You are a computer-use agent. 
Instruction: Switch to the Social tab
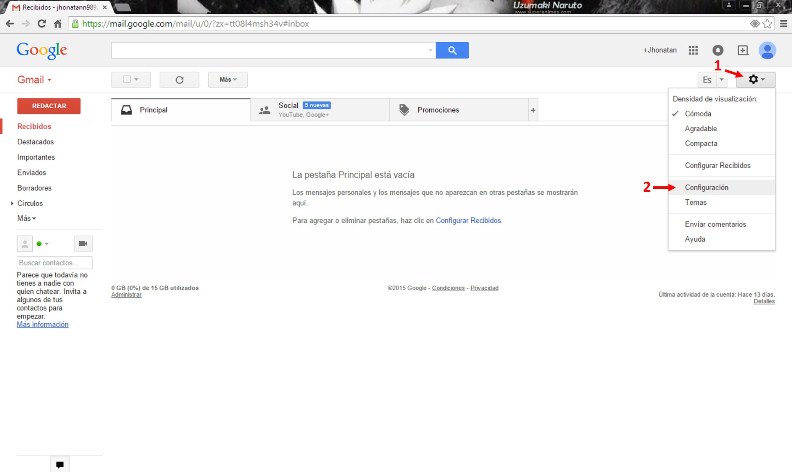pos(320,110)
